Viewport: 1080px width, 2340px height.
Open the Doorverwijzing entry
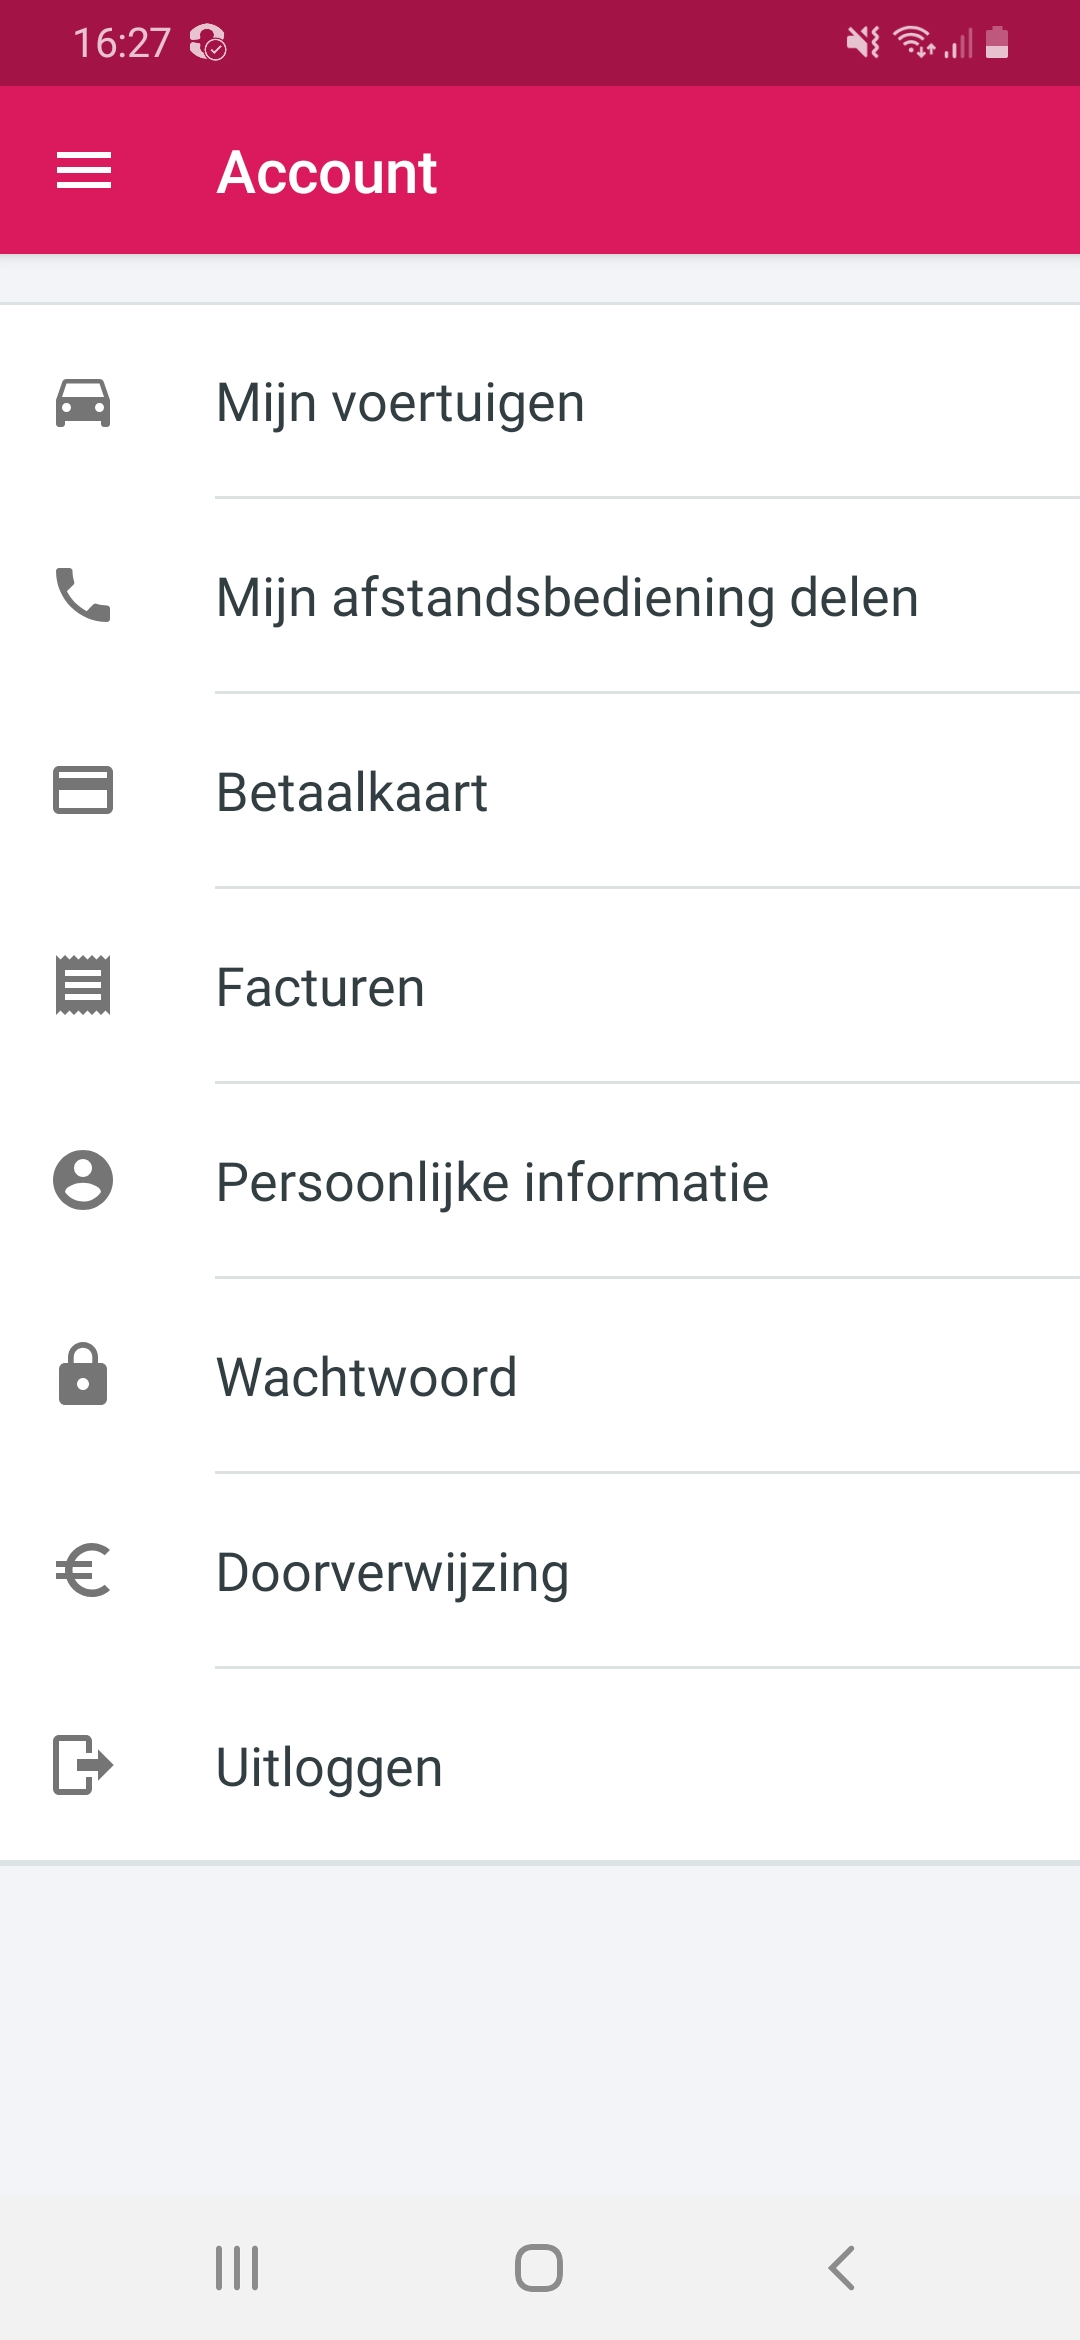tap(540, 1571)
